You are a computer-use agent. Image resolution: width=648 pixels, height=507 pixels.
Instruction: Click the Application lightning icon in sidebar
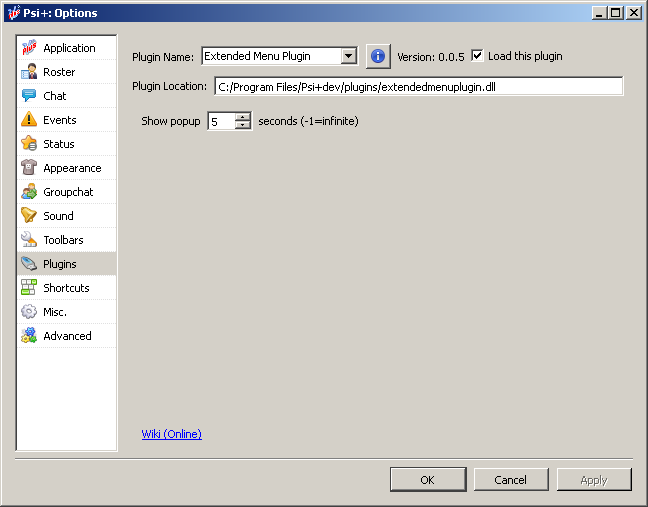coord(29,48)
